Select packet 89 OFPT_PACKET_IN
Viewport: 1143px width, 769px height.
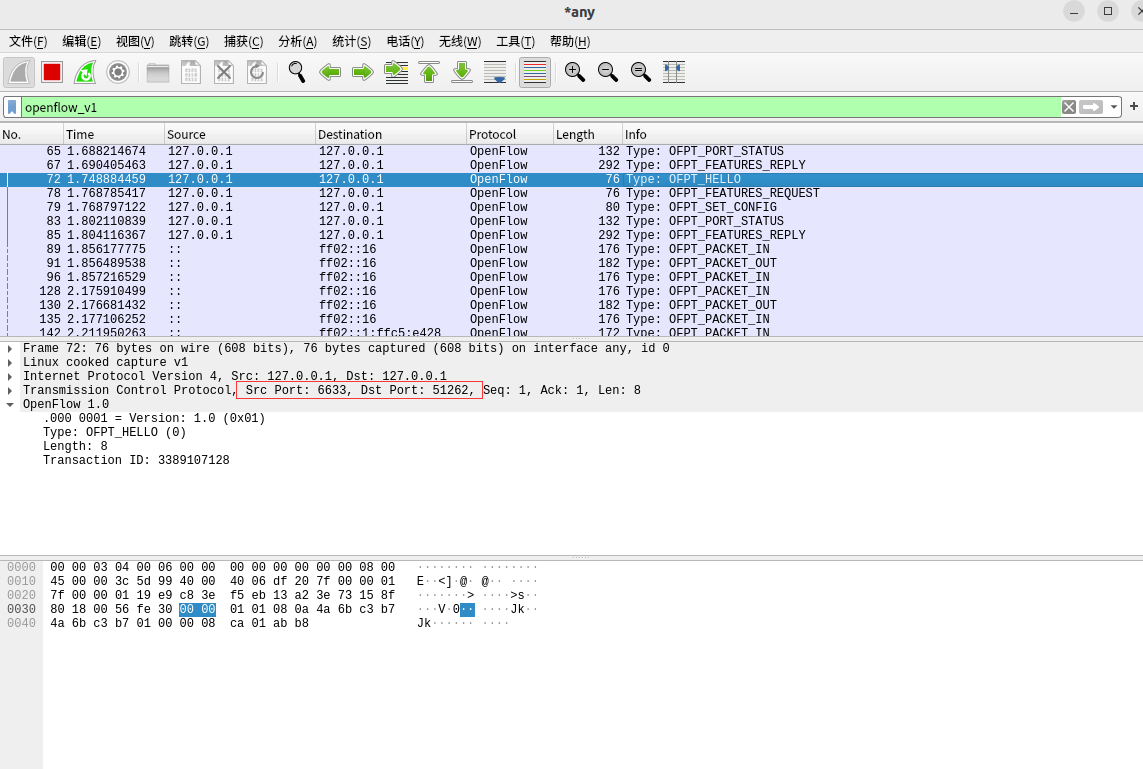[x=572, y=249]
